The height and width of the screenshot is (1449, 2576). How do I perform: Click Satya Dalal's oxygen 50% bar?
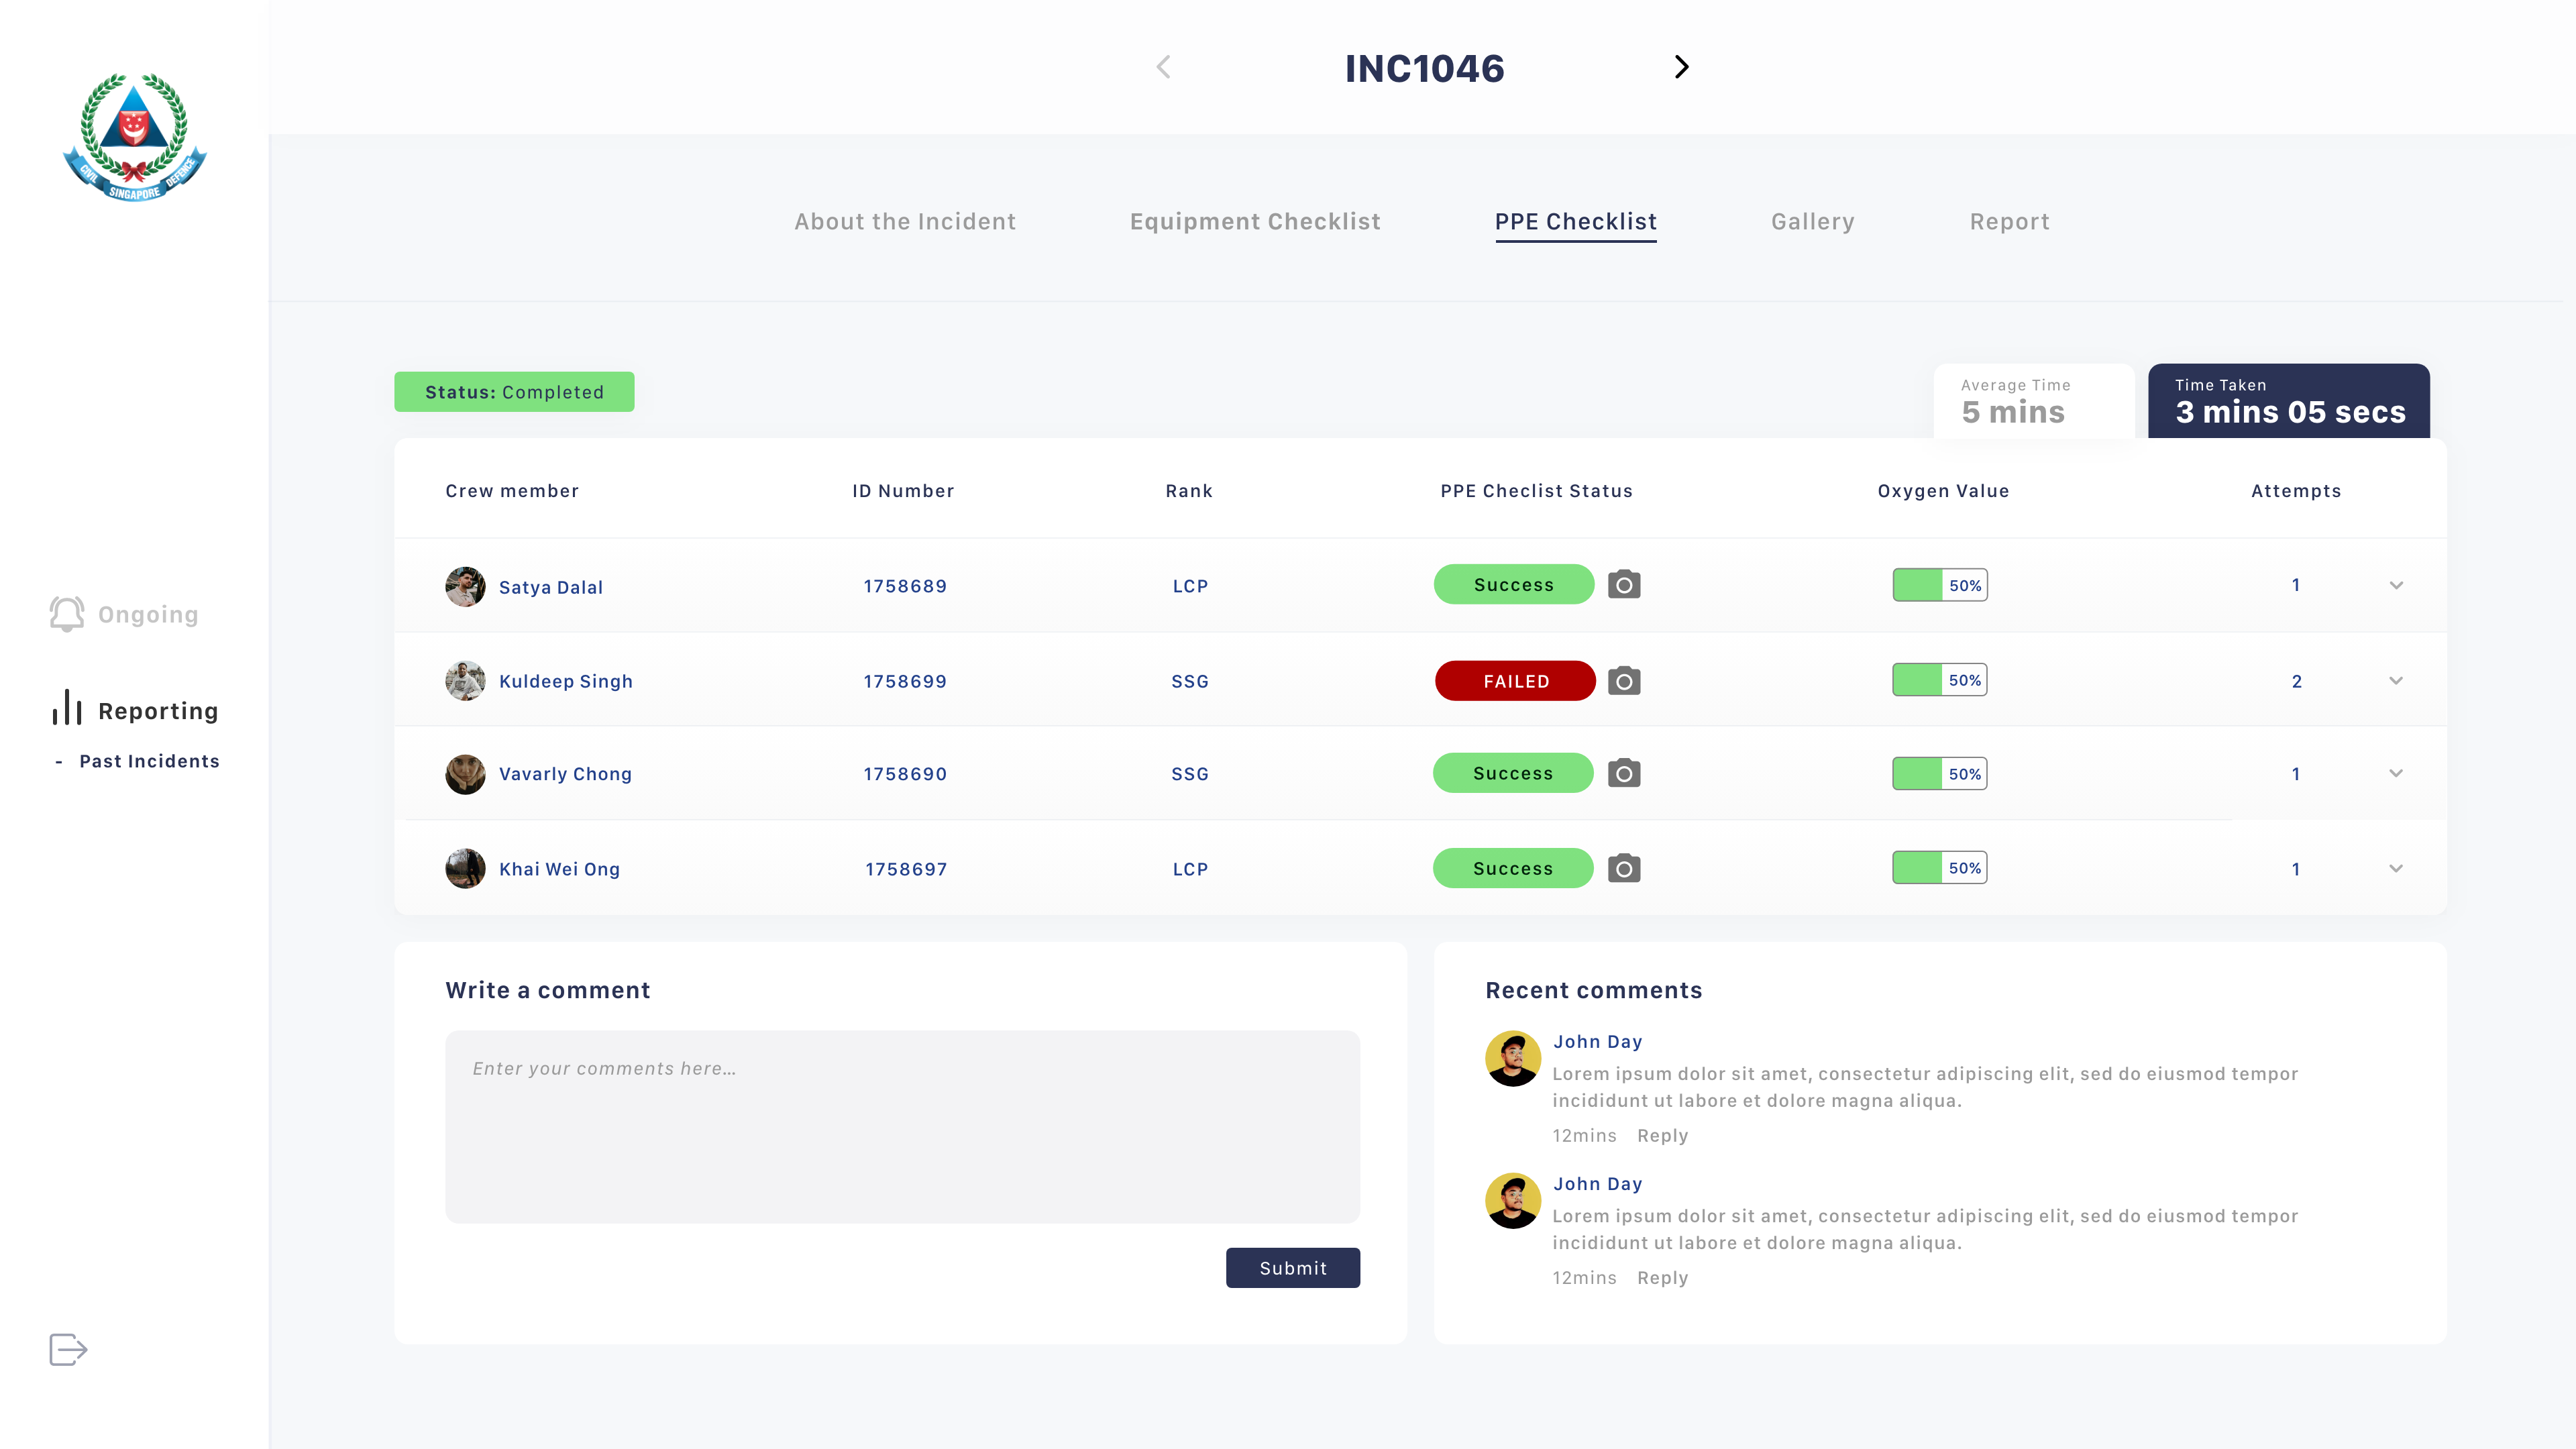[1939, 585]
